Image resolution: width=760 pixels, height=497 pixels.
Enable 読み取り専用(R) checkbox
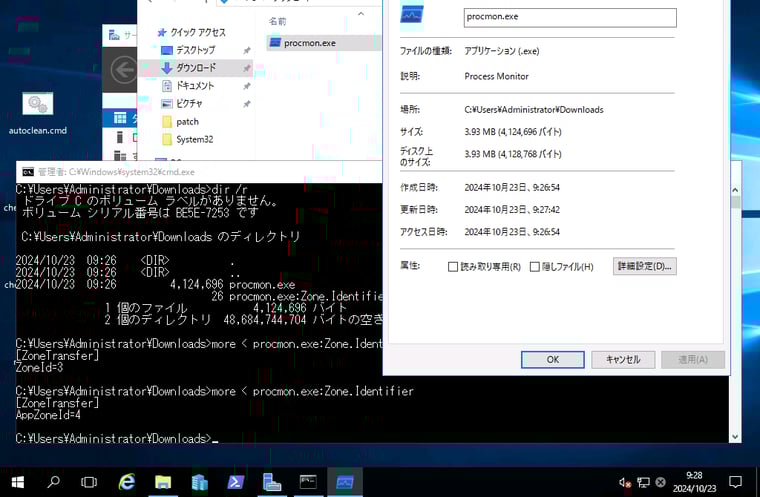[453, 267]
